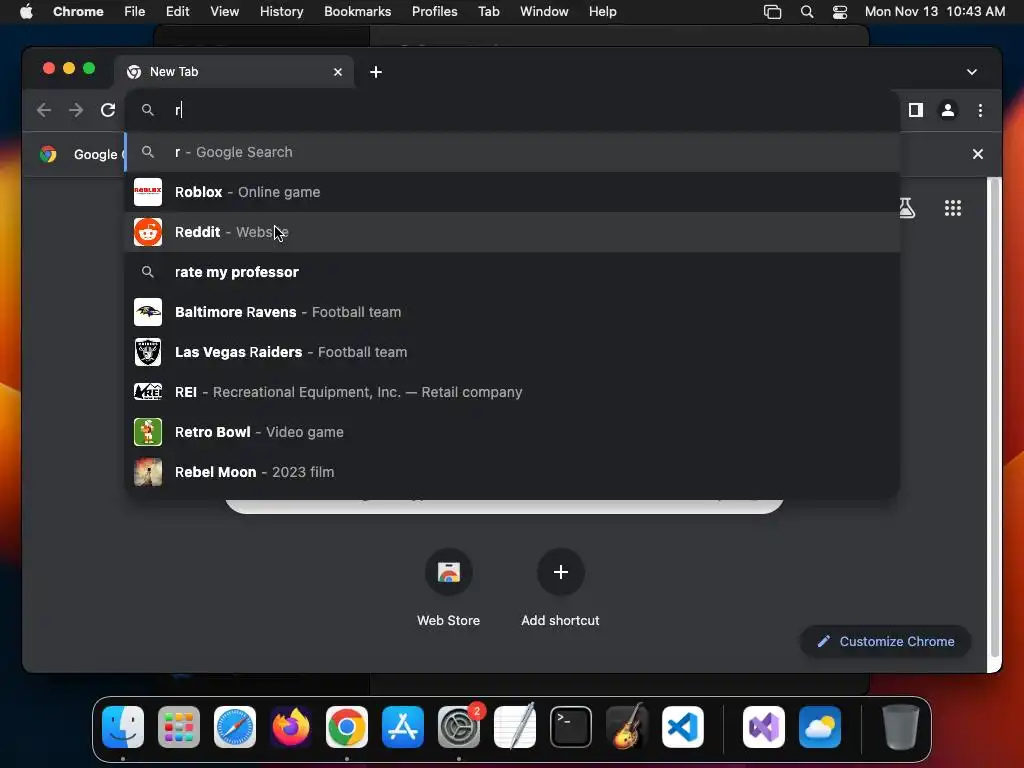Viewport: 1024px width, 768px height.
Task: Open Control Center in menu bar
Action: pyautogui.click(x=840, y=11)
